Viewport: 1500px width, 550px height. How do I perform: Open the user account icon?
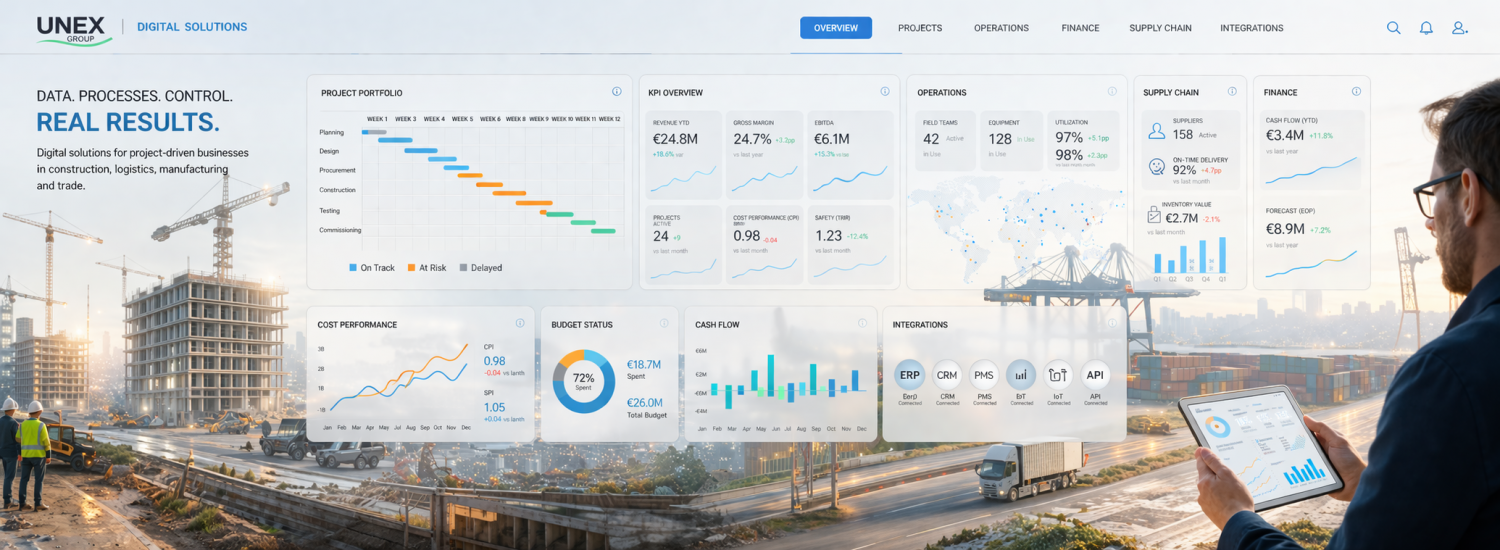pos(1459,28)
